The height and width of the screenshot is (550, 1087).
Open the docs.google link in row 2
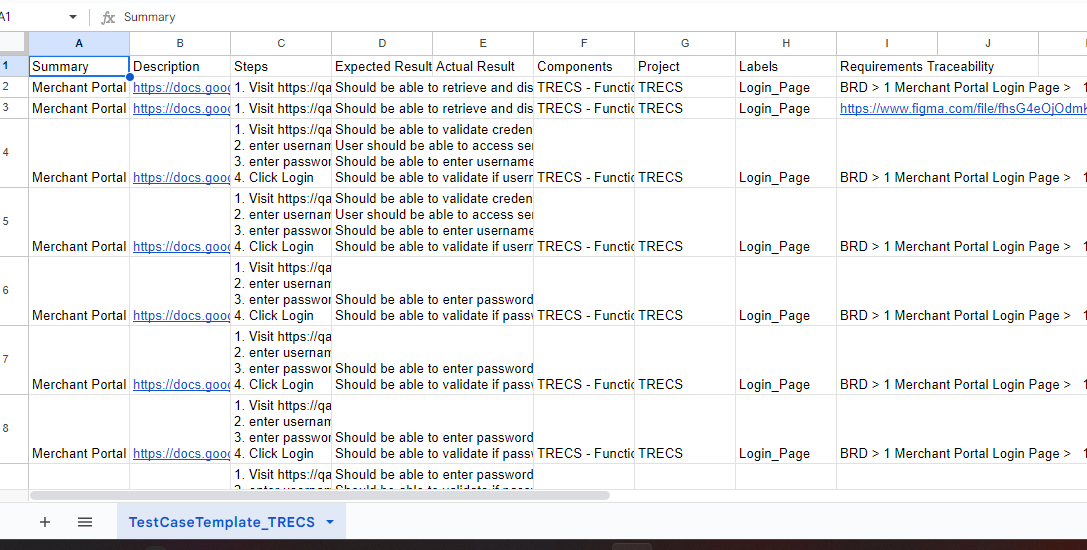click(x=181, y=87)
